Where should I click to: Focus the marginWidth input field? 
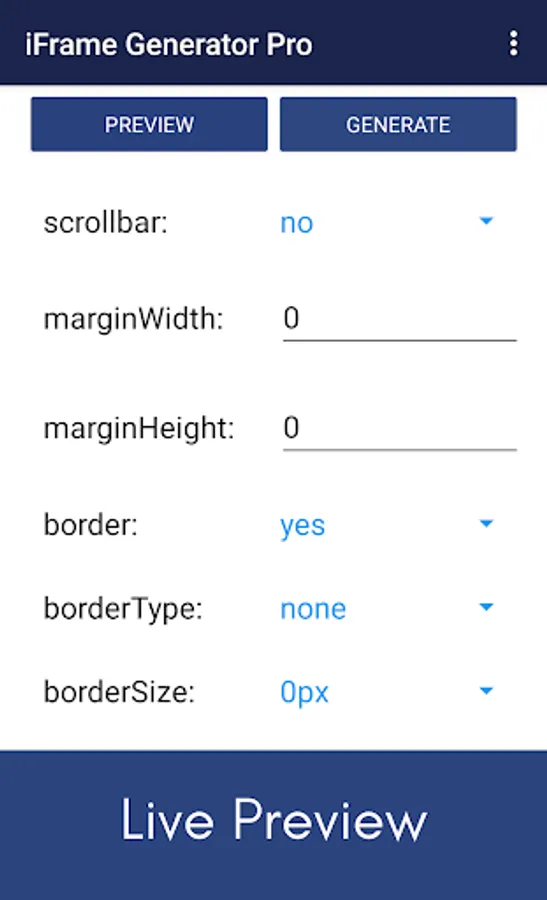pos(399,319)
